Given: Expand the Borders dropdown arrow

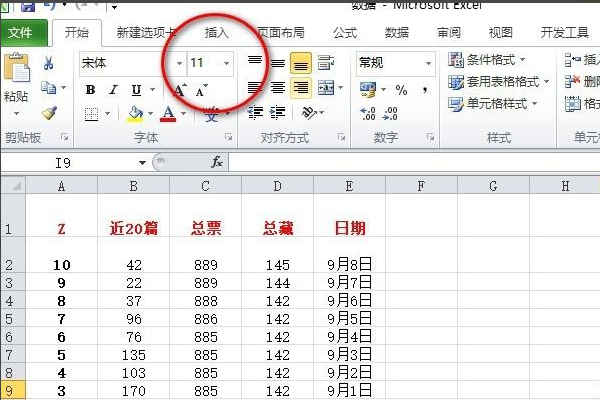Looking at the screenshot, I should click(108, 114).
